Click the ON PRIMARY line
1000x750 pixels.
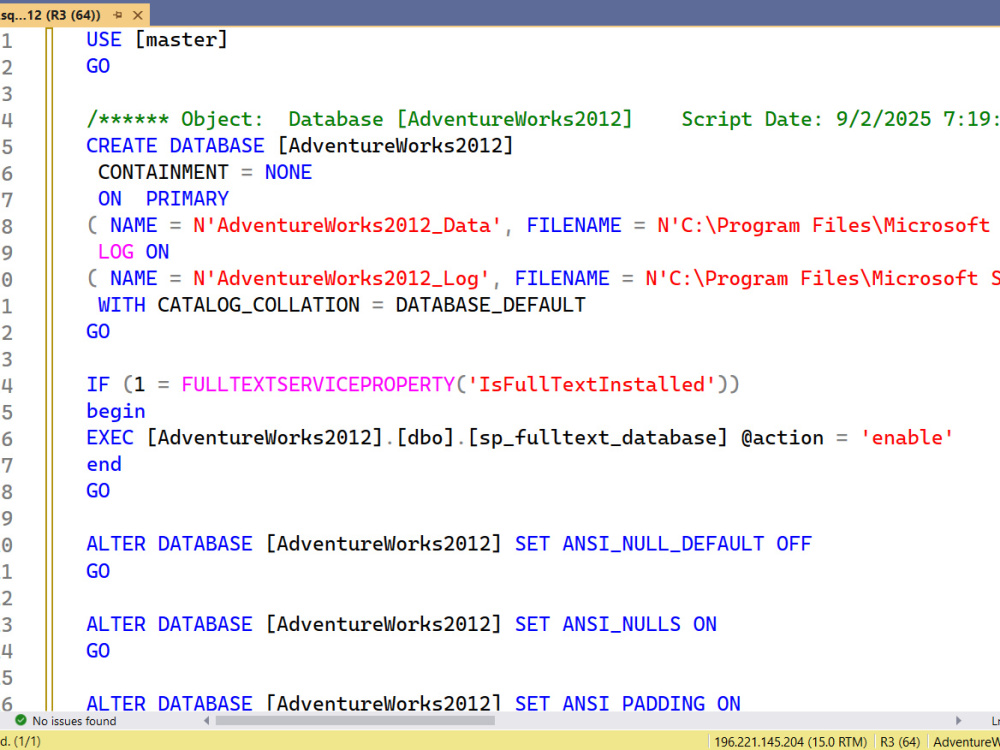pyautogui.click(x=163, y=199)
